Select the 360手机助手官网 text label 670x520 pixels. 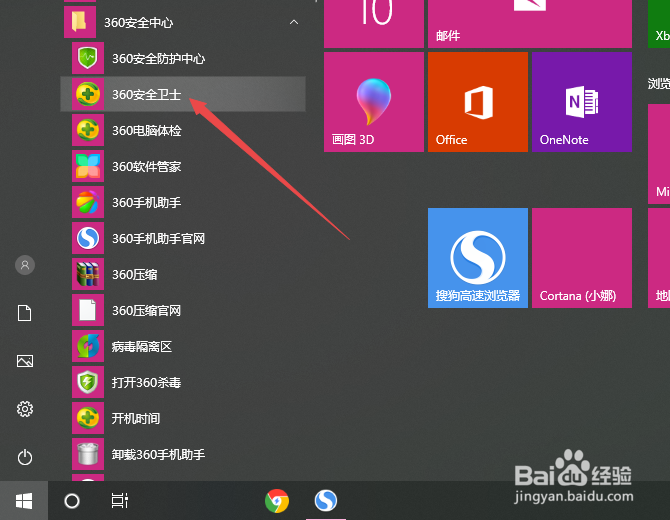pyautogui.click(x=159, y=238)
